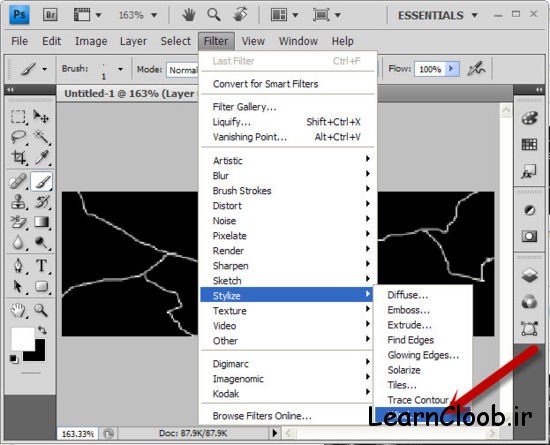The height and width of the screenshot is (445, 550).
Task: Select the Clone Stamp tool
Action: coord(18,202)
